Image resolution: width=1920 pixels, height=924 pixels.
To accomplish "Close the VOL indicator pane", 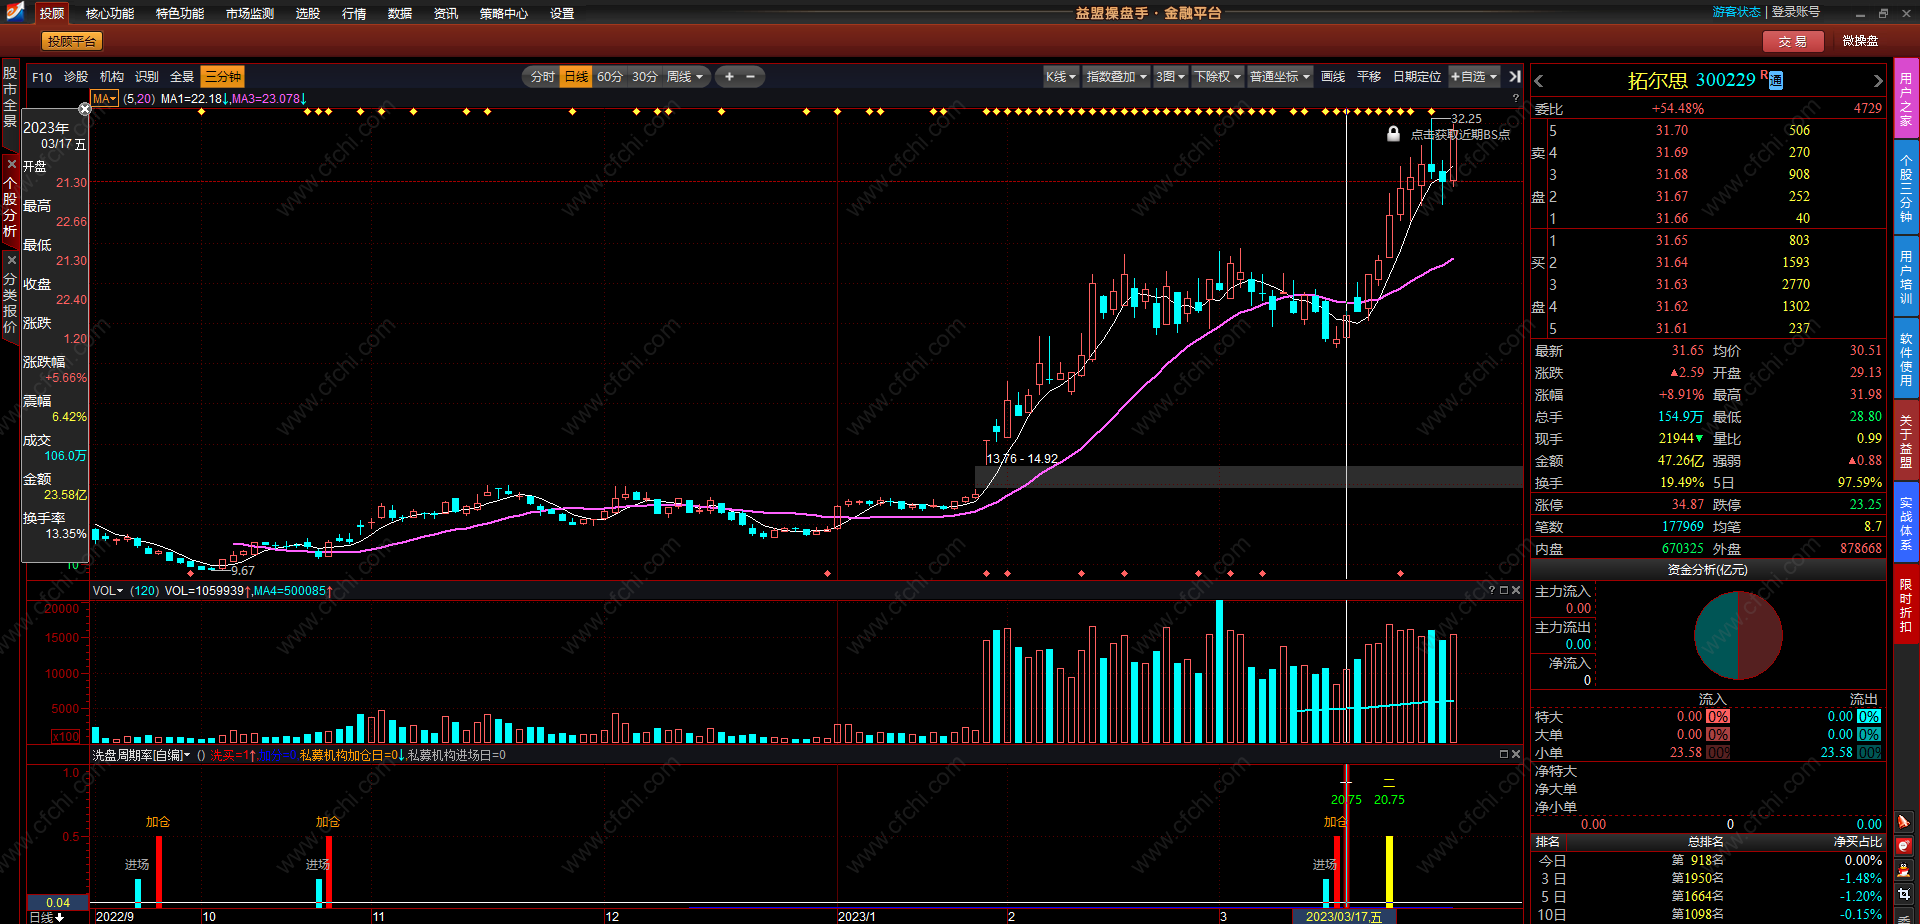I will [1516, 590].
